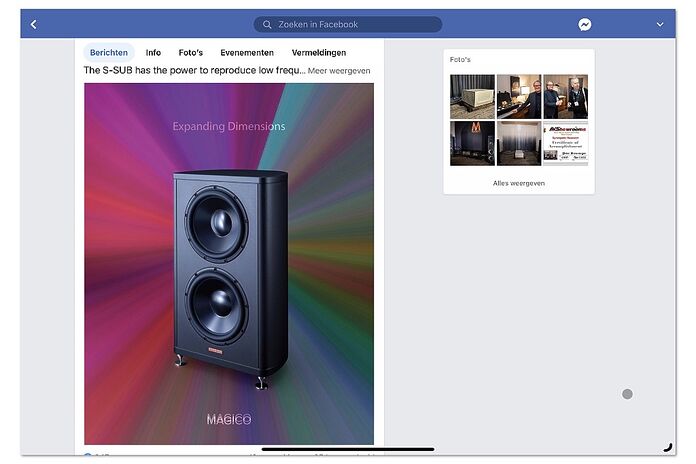Expand the account dropdown arrow

click(x=660, y=24)
